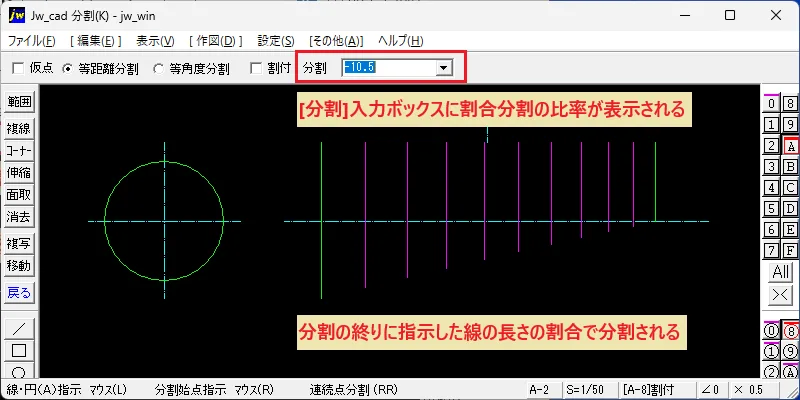Toggle active layer A button
800x400 pixels.
coord(790,146)
